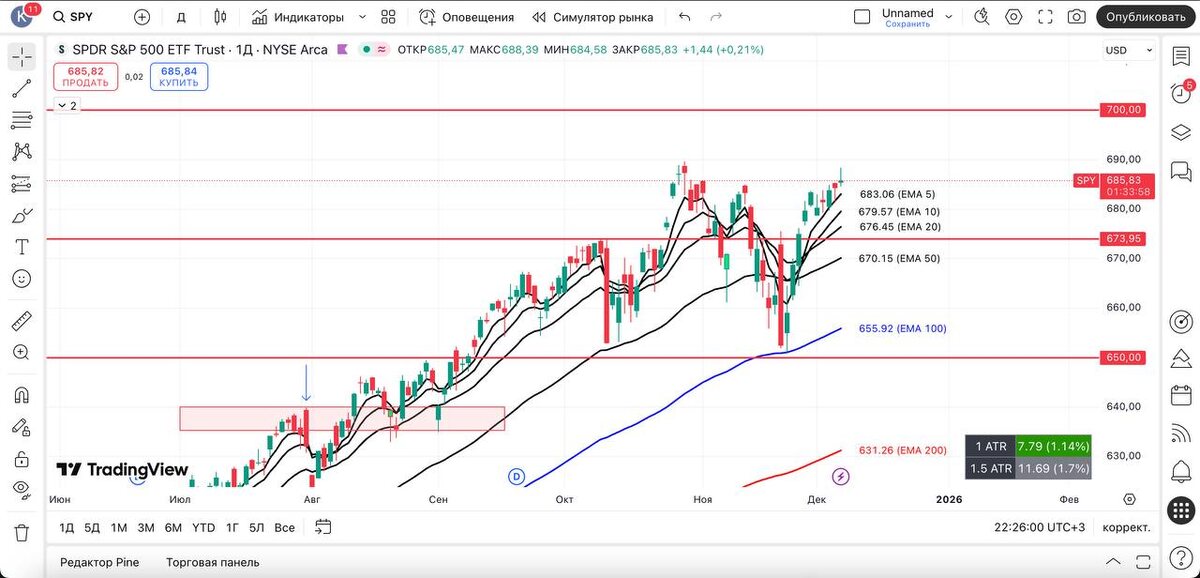This screenshot has width=1200, height=578.
Task: Open the target-shaped icon in right sidebar
Action: point(1180,322)
